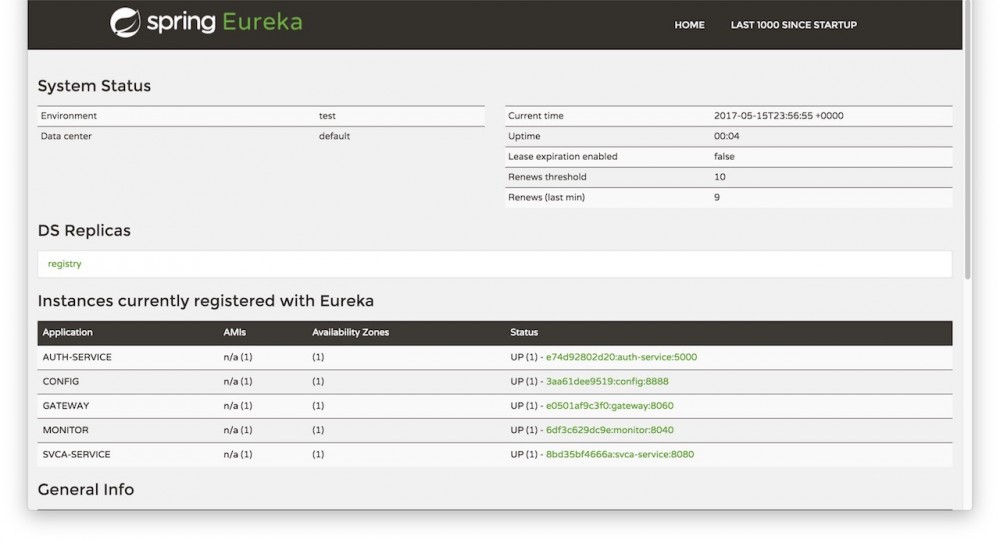Click the Application column header

point(68,333)
